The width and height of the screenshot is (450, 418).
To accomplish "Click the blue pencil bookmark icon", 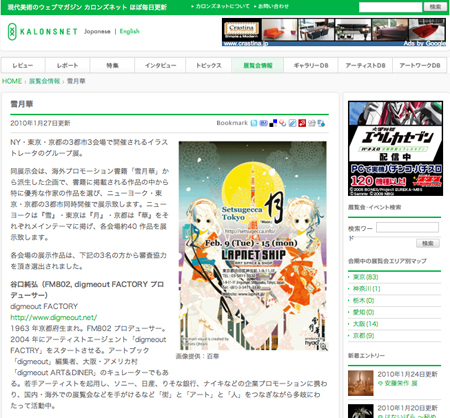I will tap(292, 123).
